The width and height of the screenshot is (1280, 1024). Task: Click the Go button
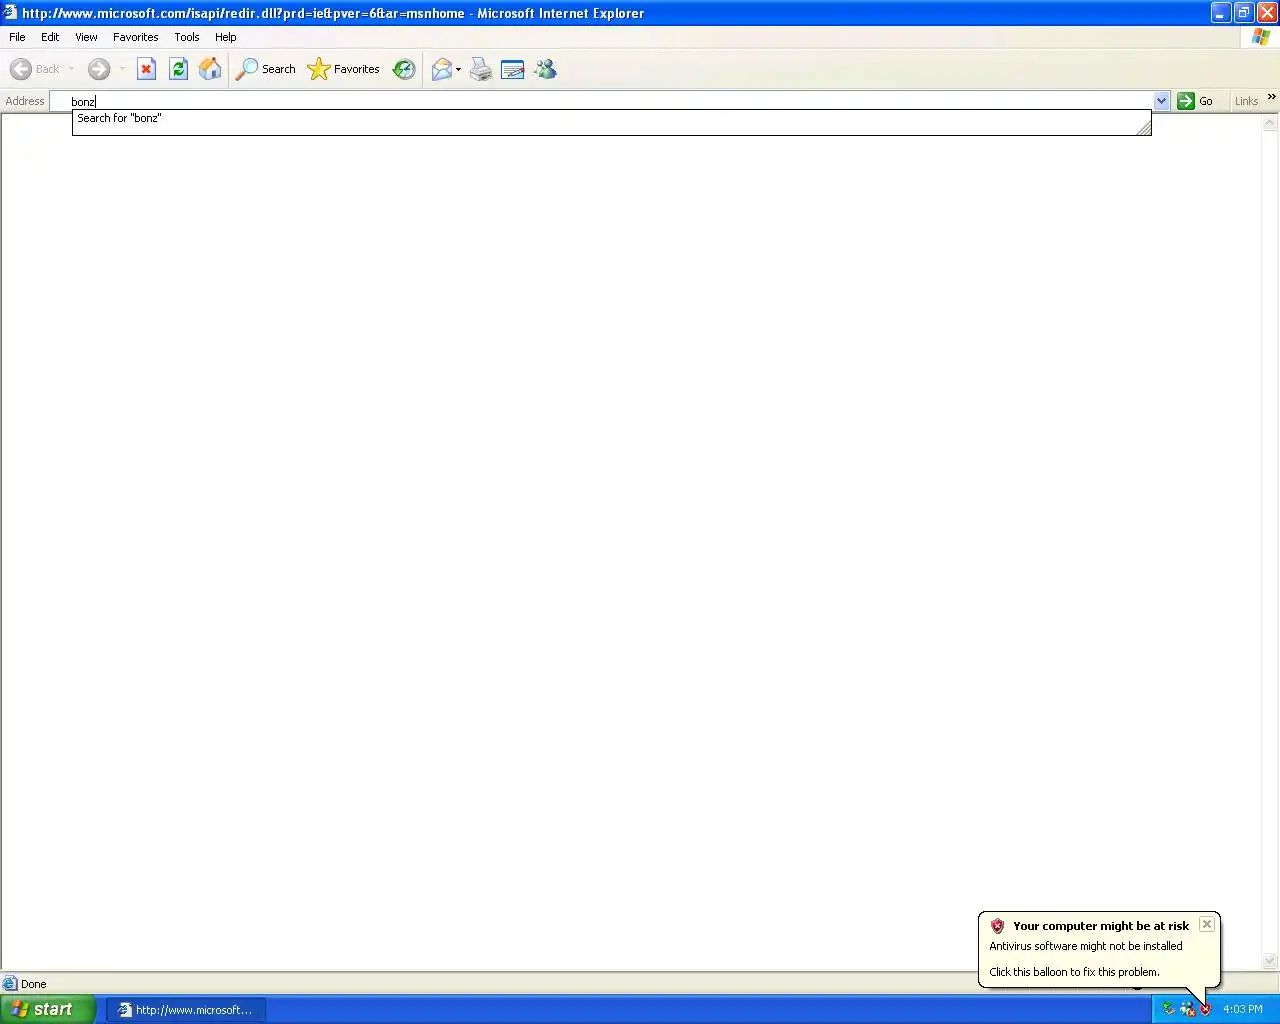(x=1196, y=101)
